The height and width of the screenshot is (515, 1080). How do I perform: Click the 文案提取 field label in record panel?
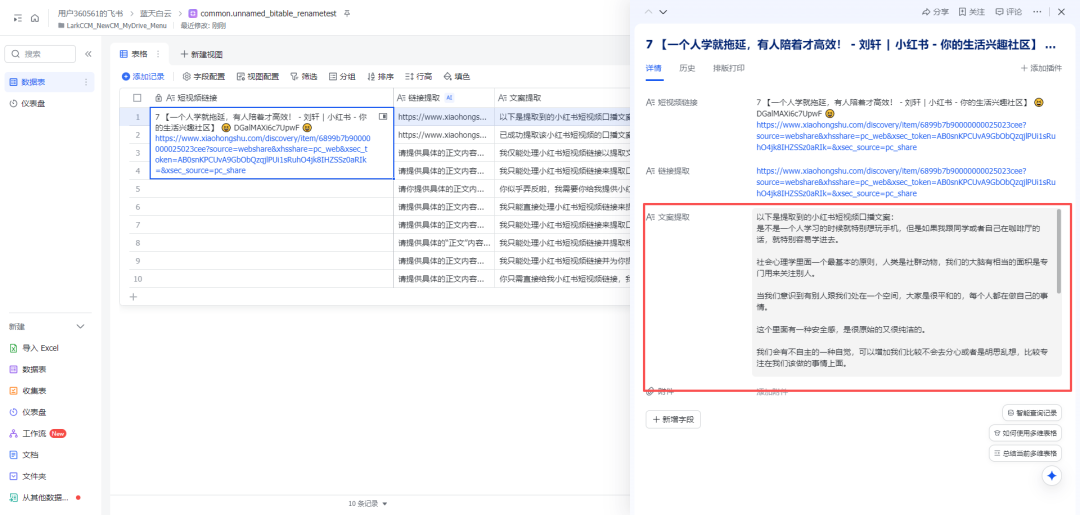point(667,217)
